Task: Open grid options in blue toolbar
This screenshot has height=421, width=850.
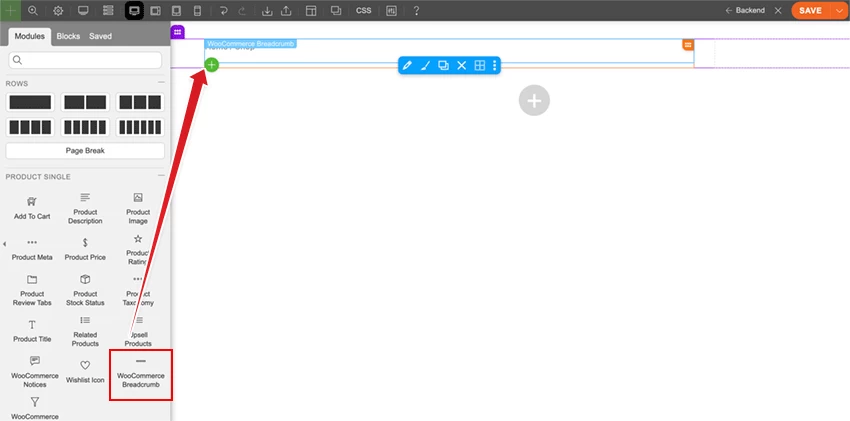Action: pos(480,66)
